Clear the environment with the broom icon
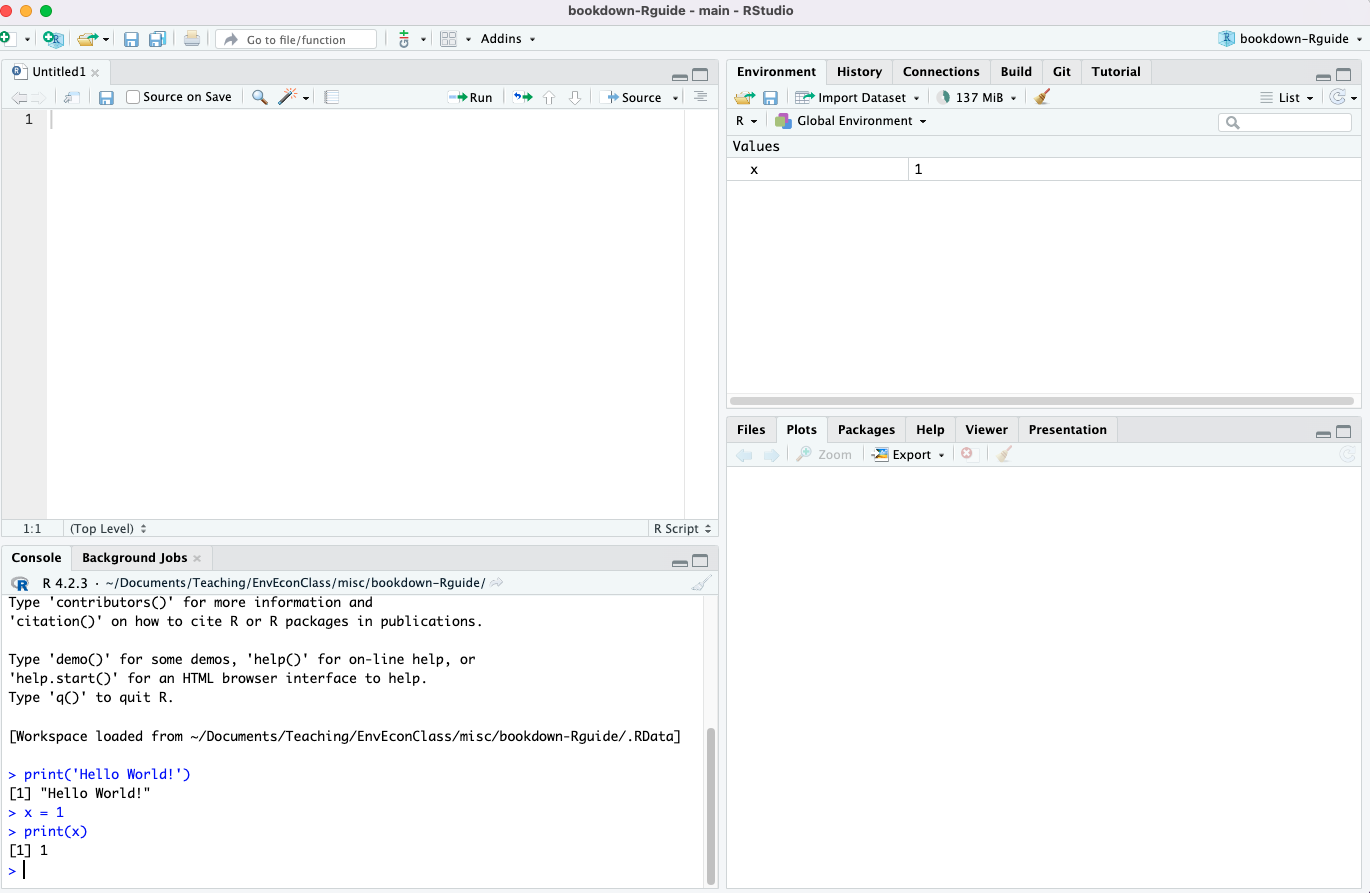 point(1042,98)
